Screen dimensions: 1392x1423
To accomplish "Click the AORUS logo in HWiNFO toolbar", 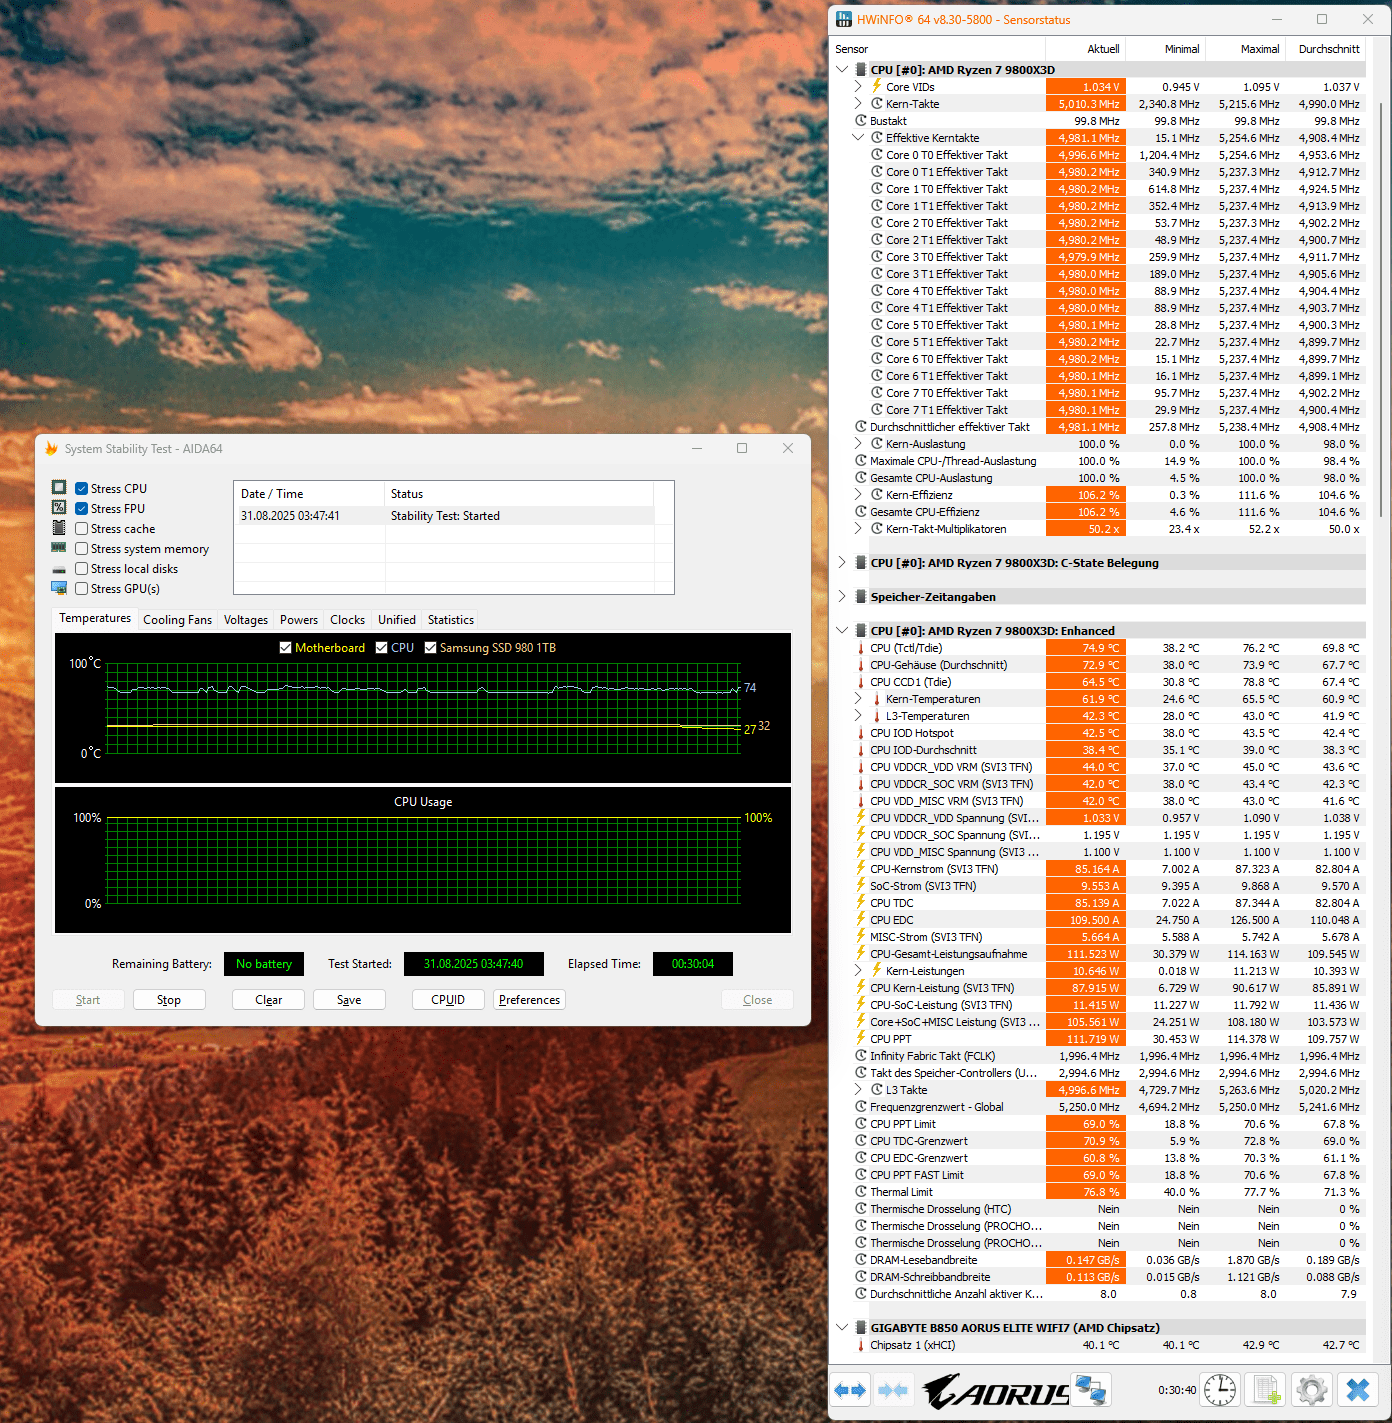I will tap(996, 1391).
